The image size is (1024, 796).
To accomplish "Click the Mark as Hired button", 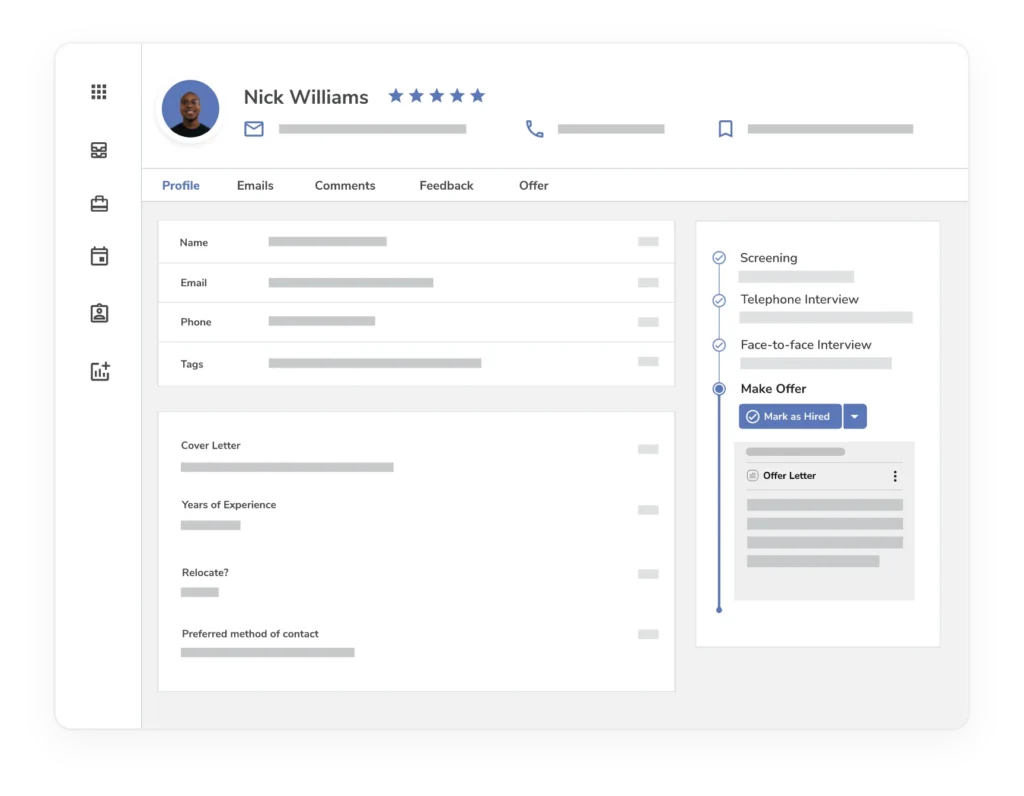I will [x=790, y=417].
